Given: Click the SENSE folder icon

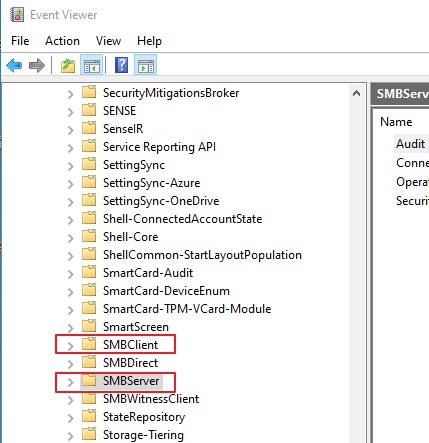Looking at the screenshot, I should (x=89, y=110).
